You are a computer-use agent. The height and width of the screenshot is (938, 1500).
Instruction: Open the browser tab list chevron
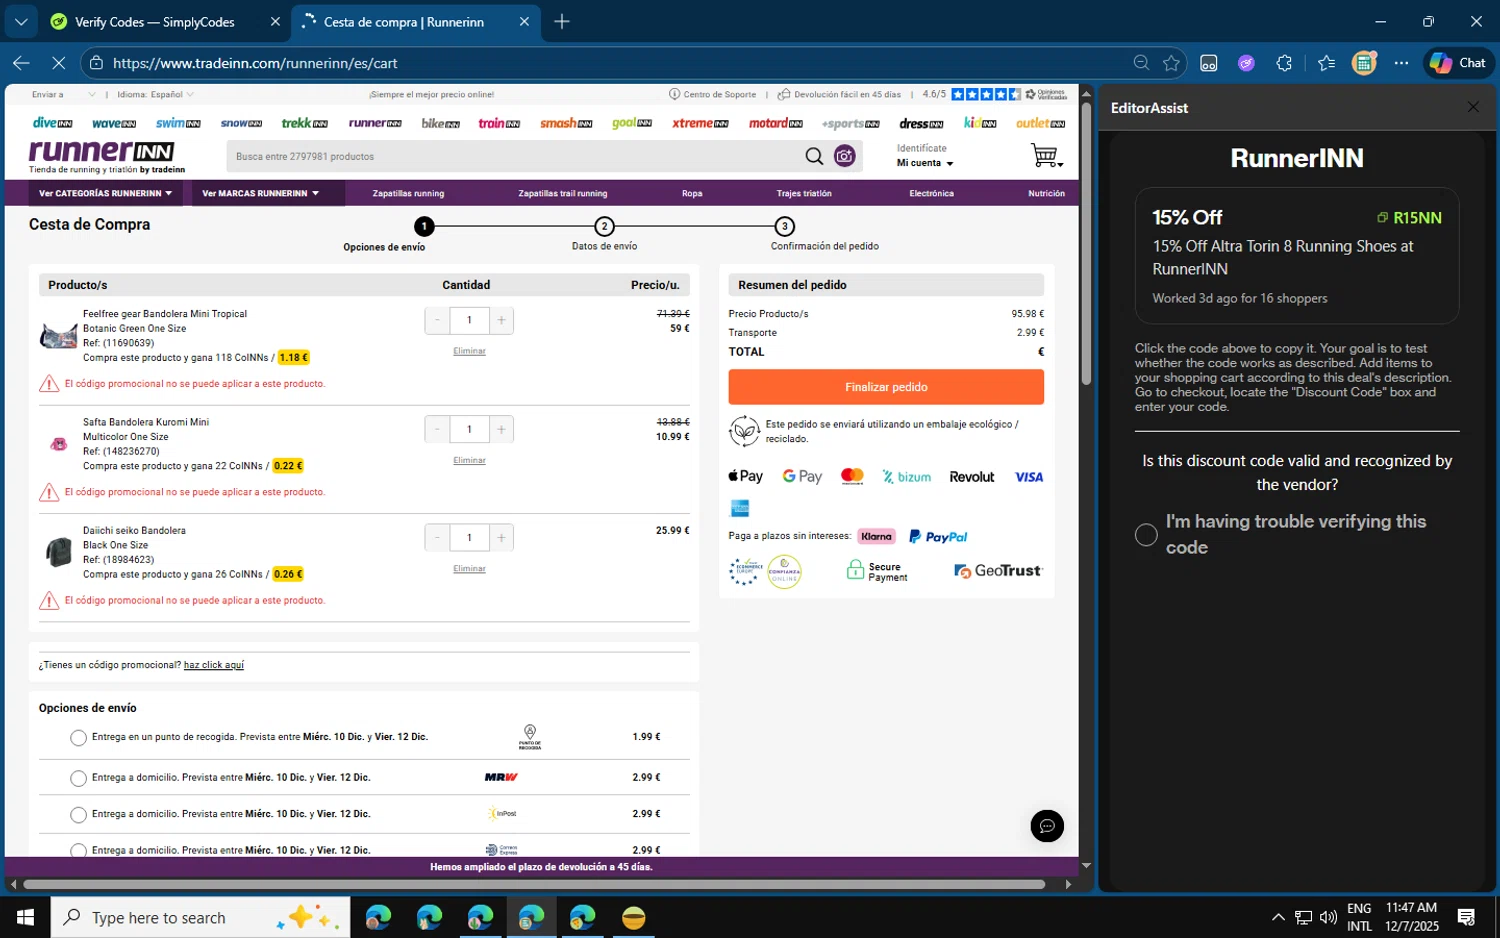click(x=21, y=21)
